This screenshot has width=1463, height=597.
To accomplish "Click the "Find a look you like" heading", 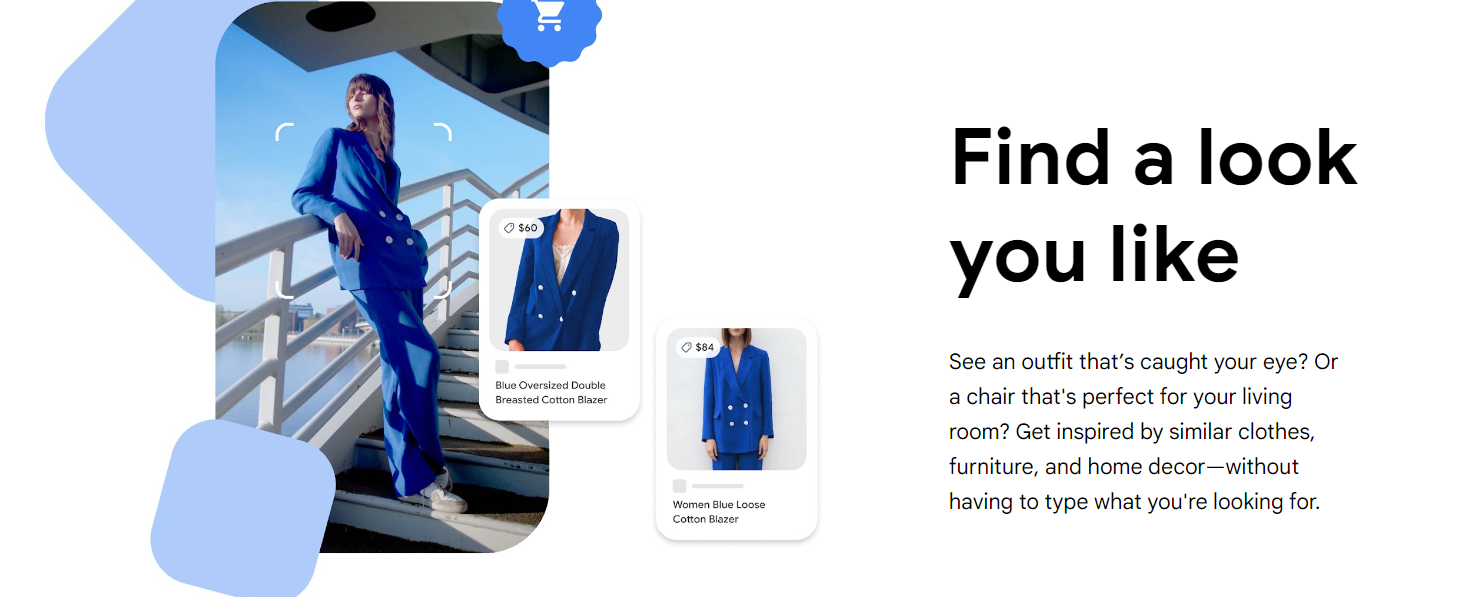I will (1153, 206).
